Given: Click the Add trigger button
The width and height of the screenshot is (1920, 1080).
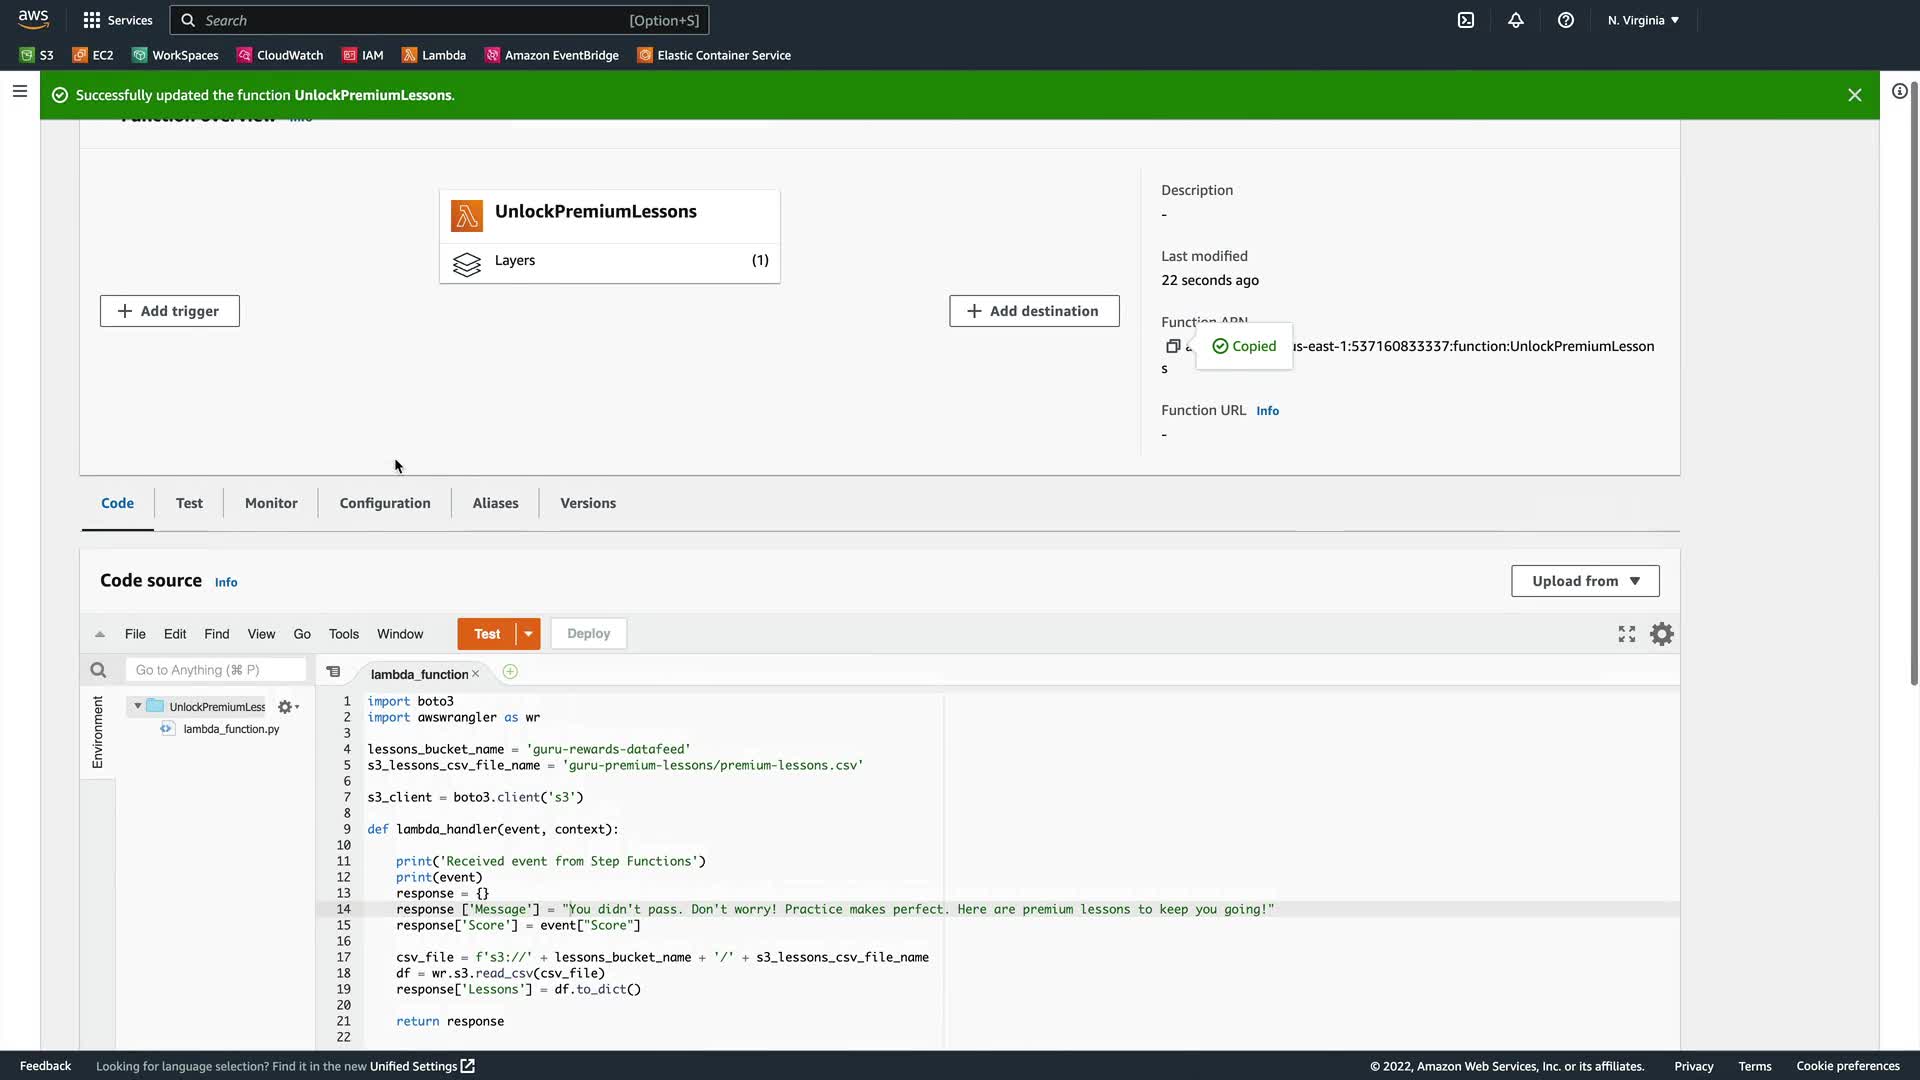Looking at the screenshot, I should point(169,311).
